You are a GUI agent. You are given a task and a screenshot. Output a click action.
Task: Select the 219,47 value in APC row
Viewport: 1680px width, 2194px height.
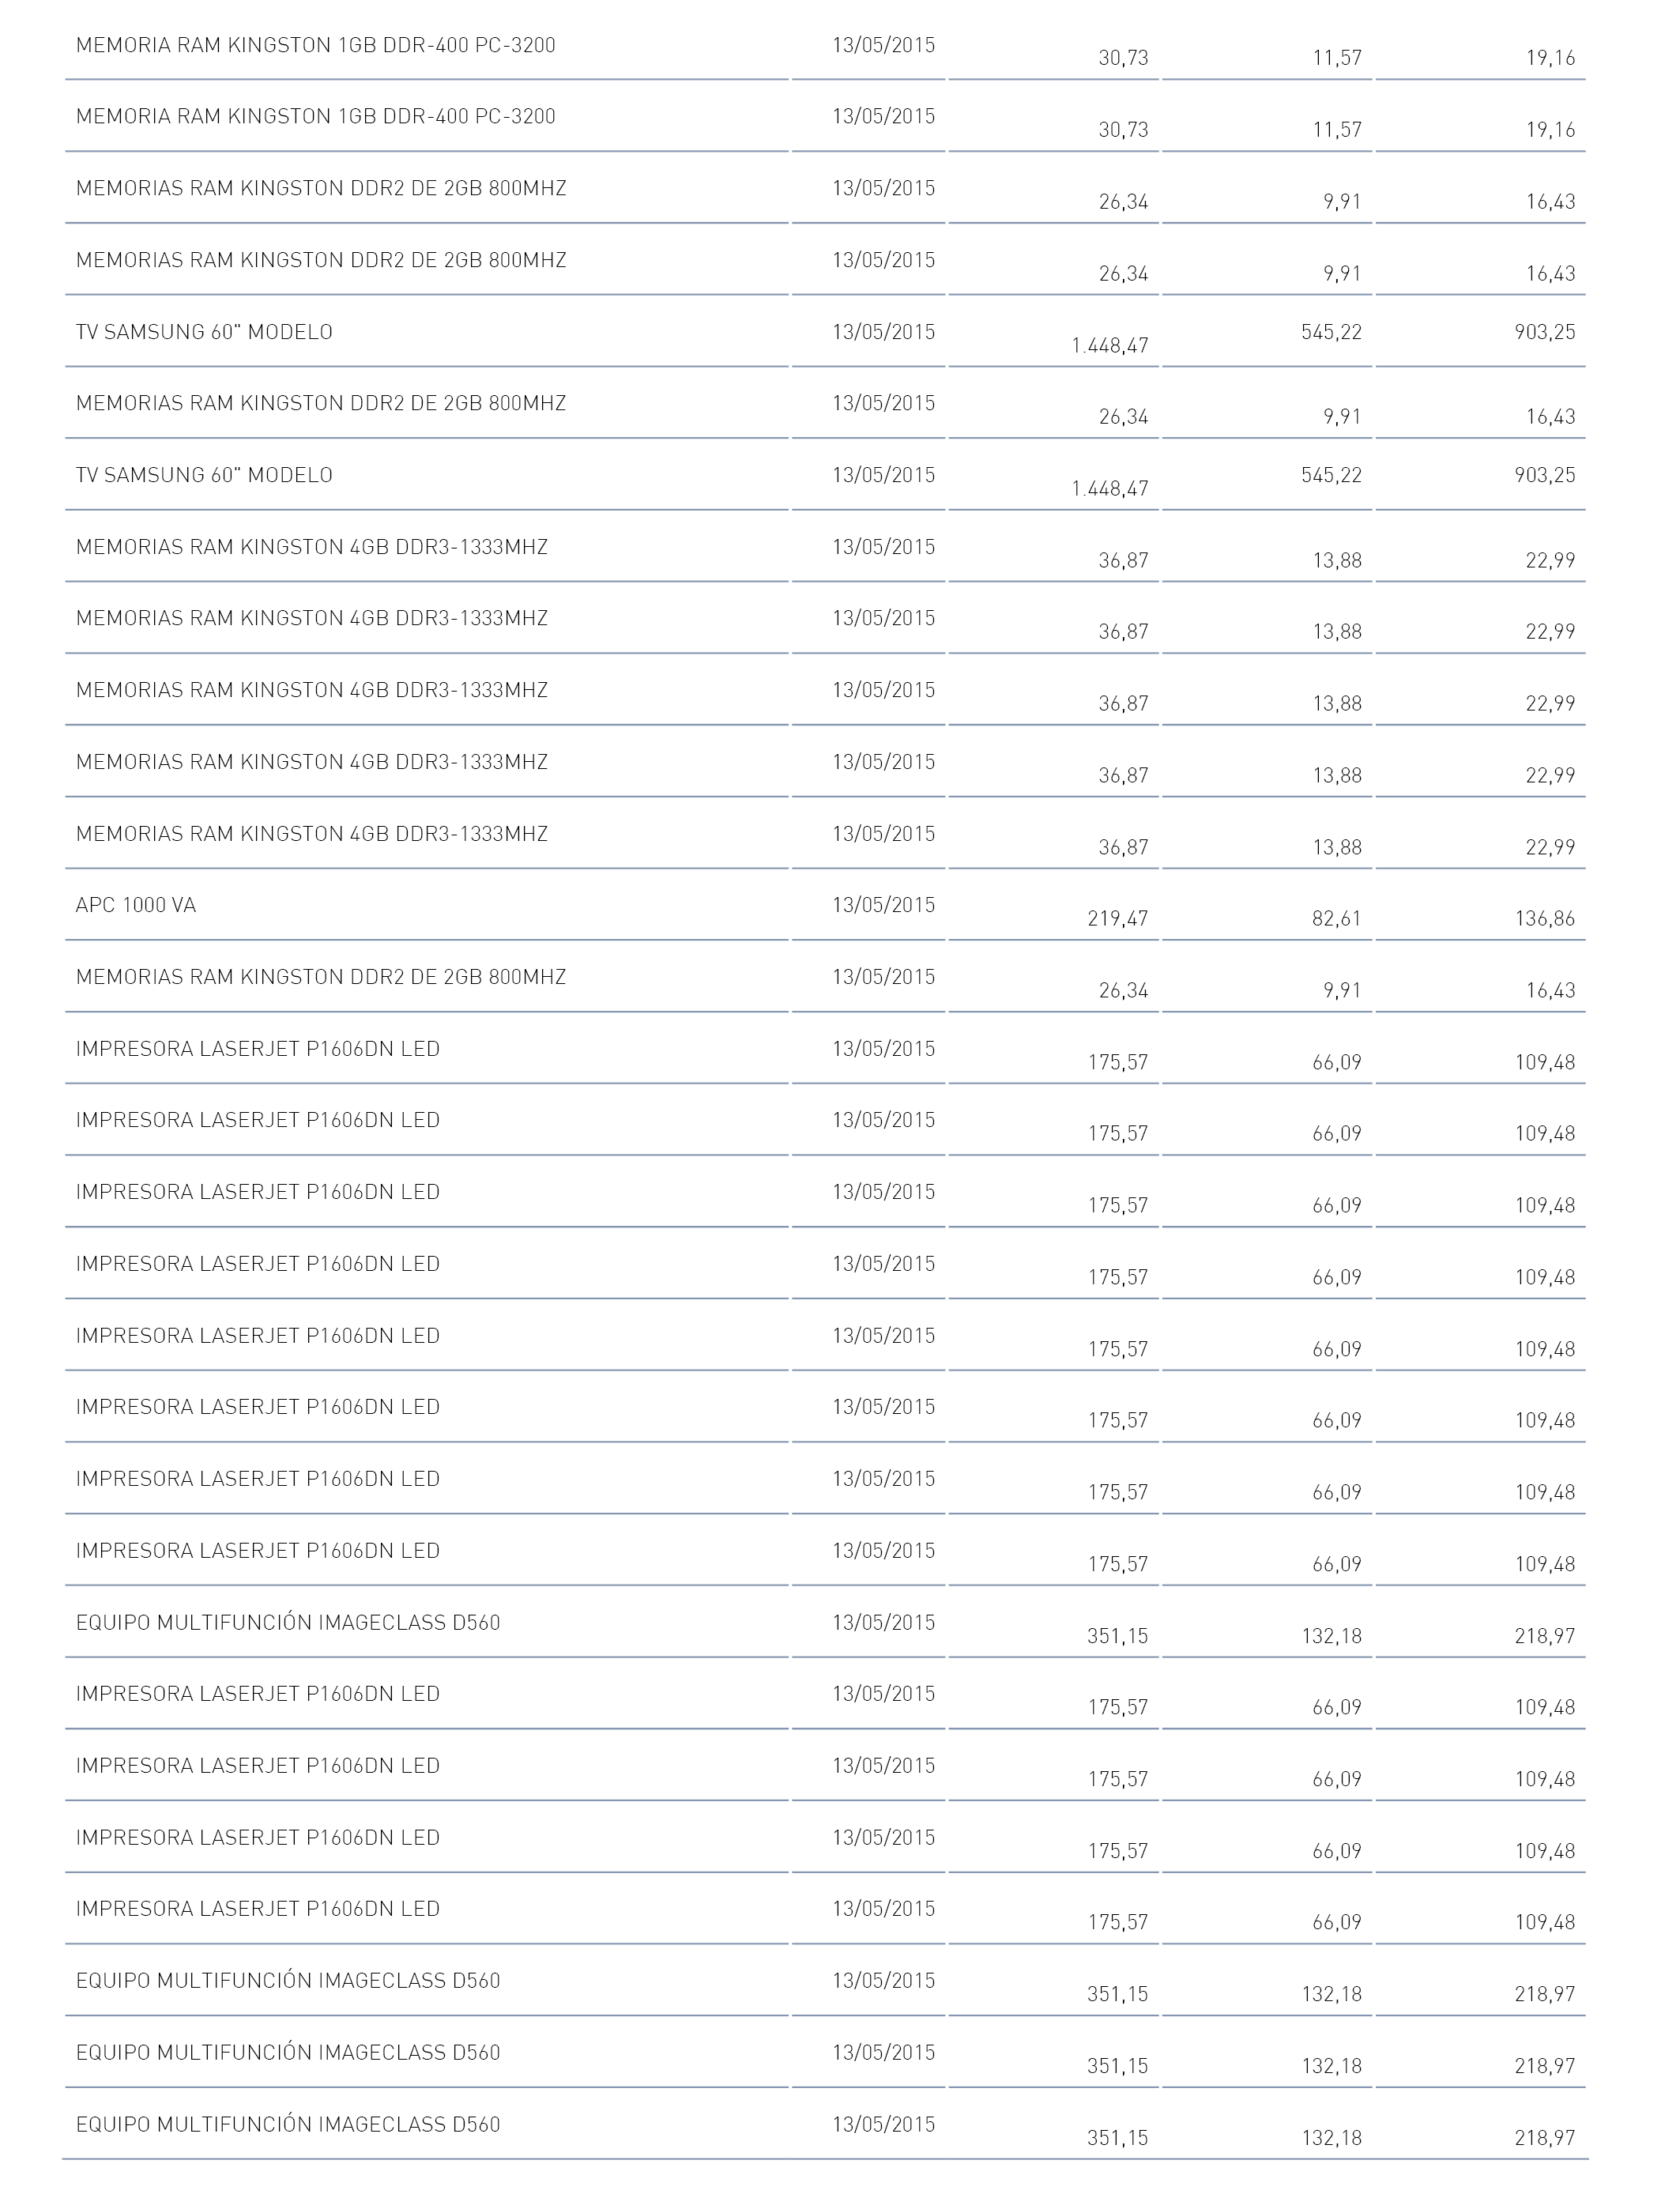(1118, 918)
